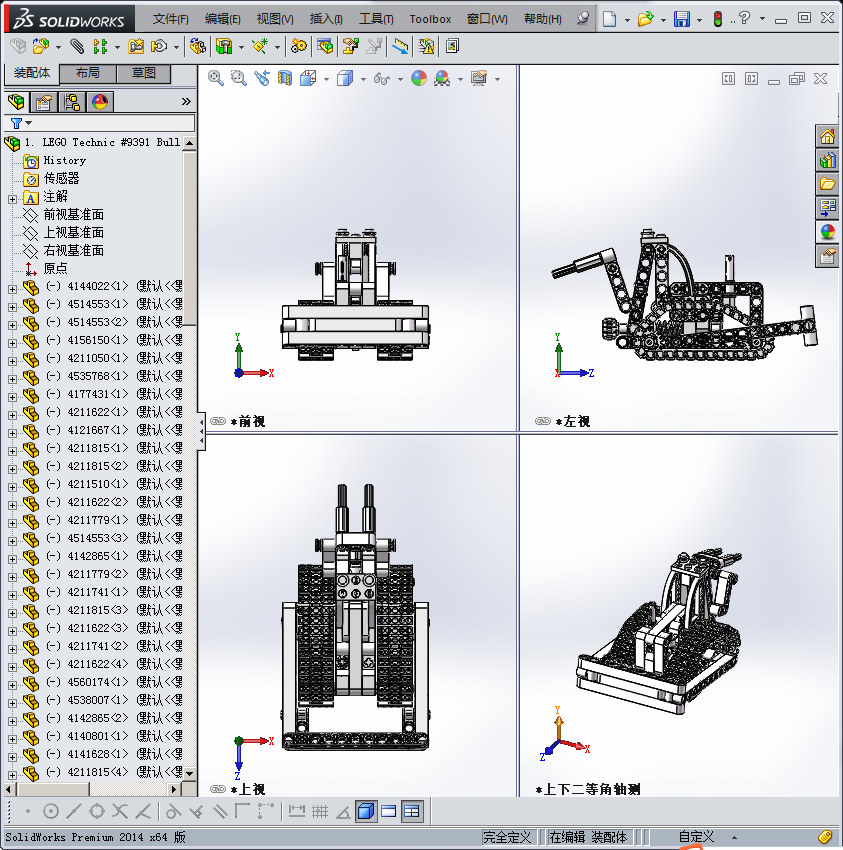The height and width of the screenshot is (850, 843).
Task: Select the 传感器 sensors item
Action: click(x=61, y=178)
